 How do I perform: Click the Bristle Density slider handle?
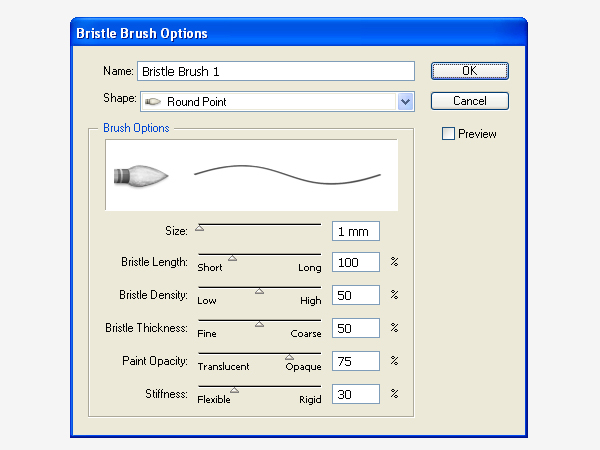coord(259,291)
